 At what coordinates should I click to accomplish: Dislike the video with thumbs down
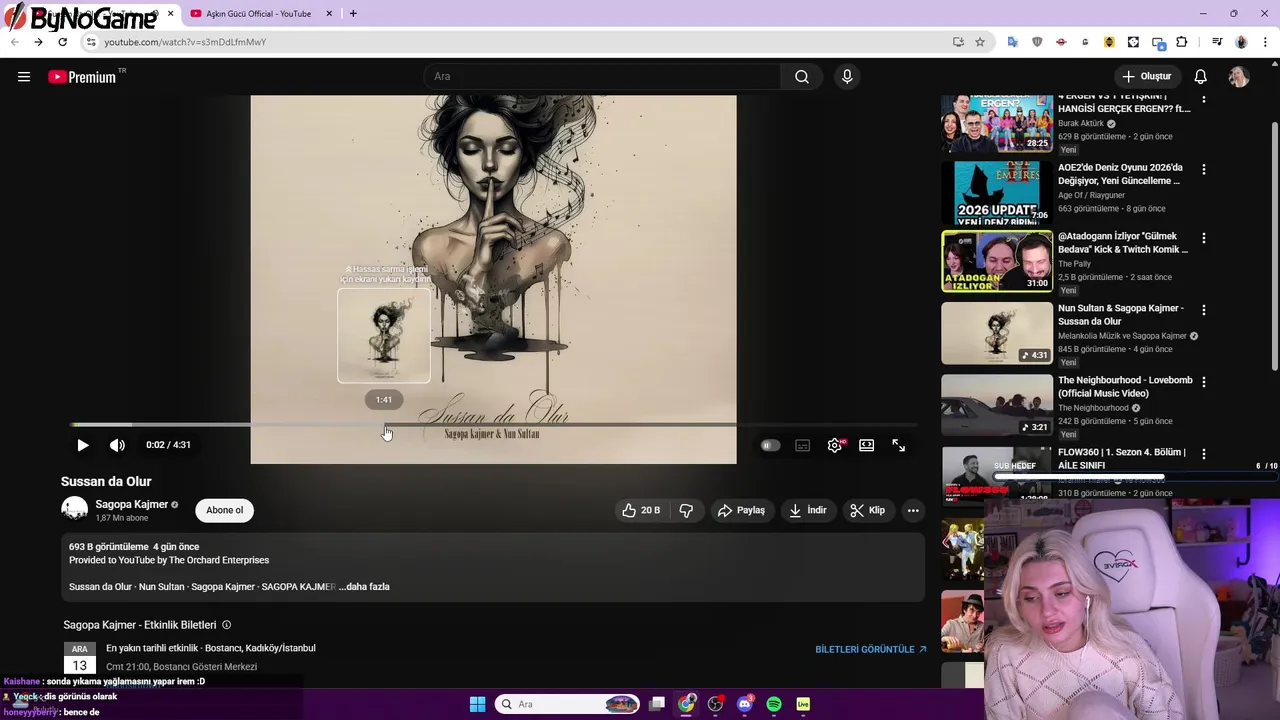(686, 510)
